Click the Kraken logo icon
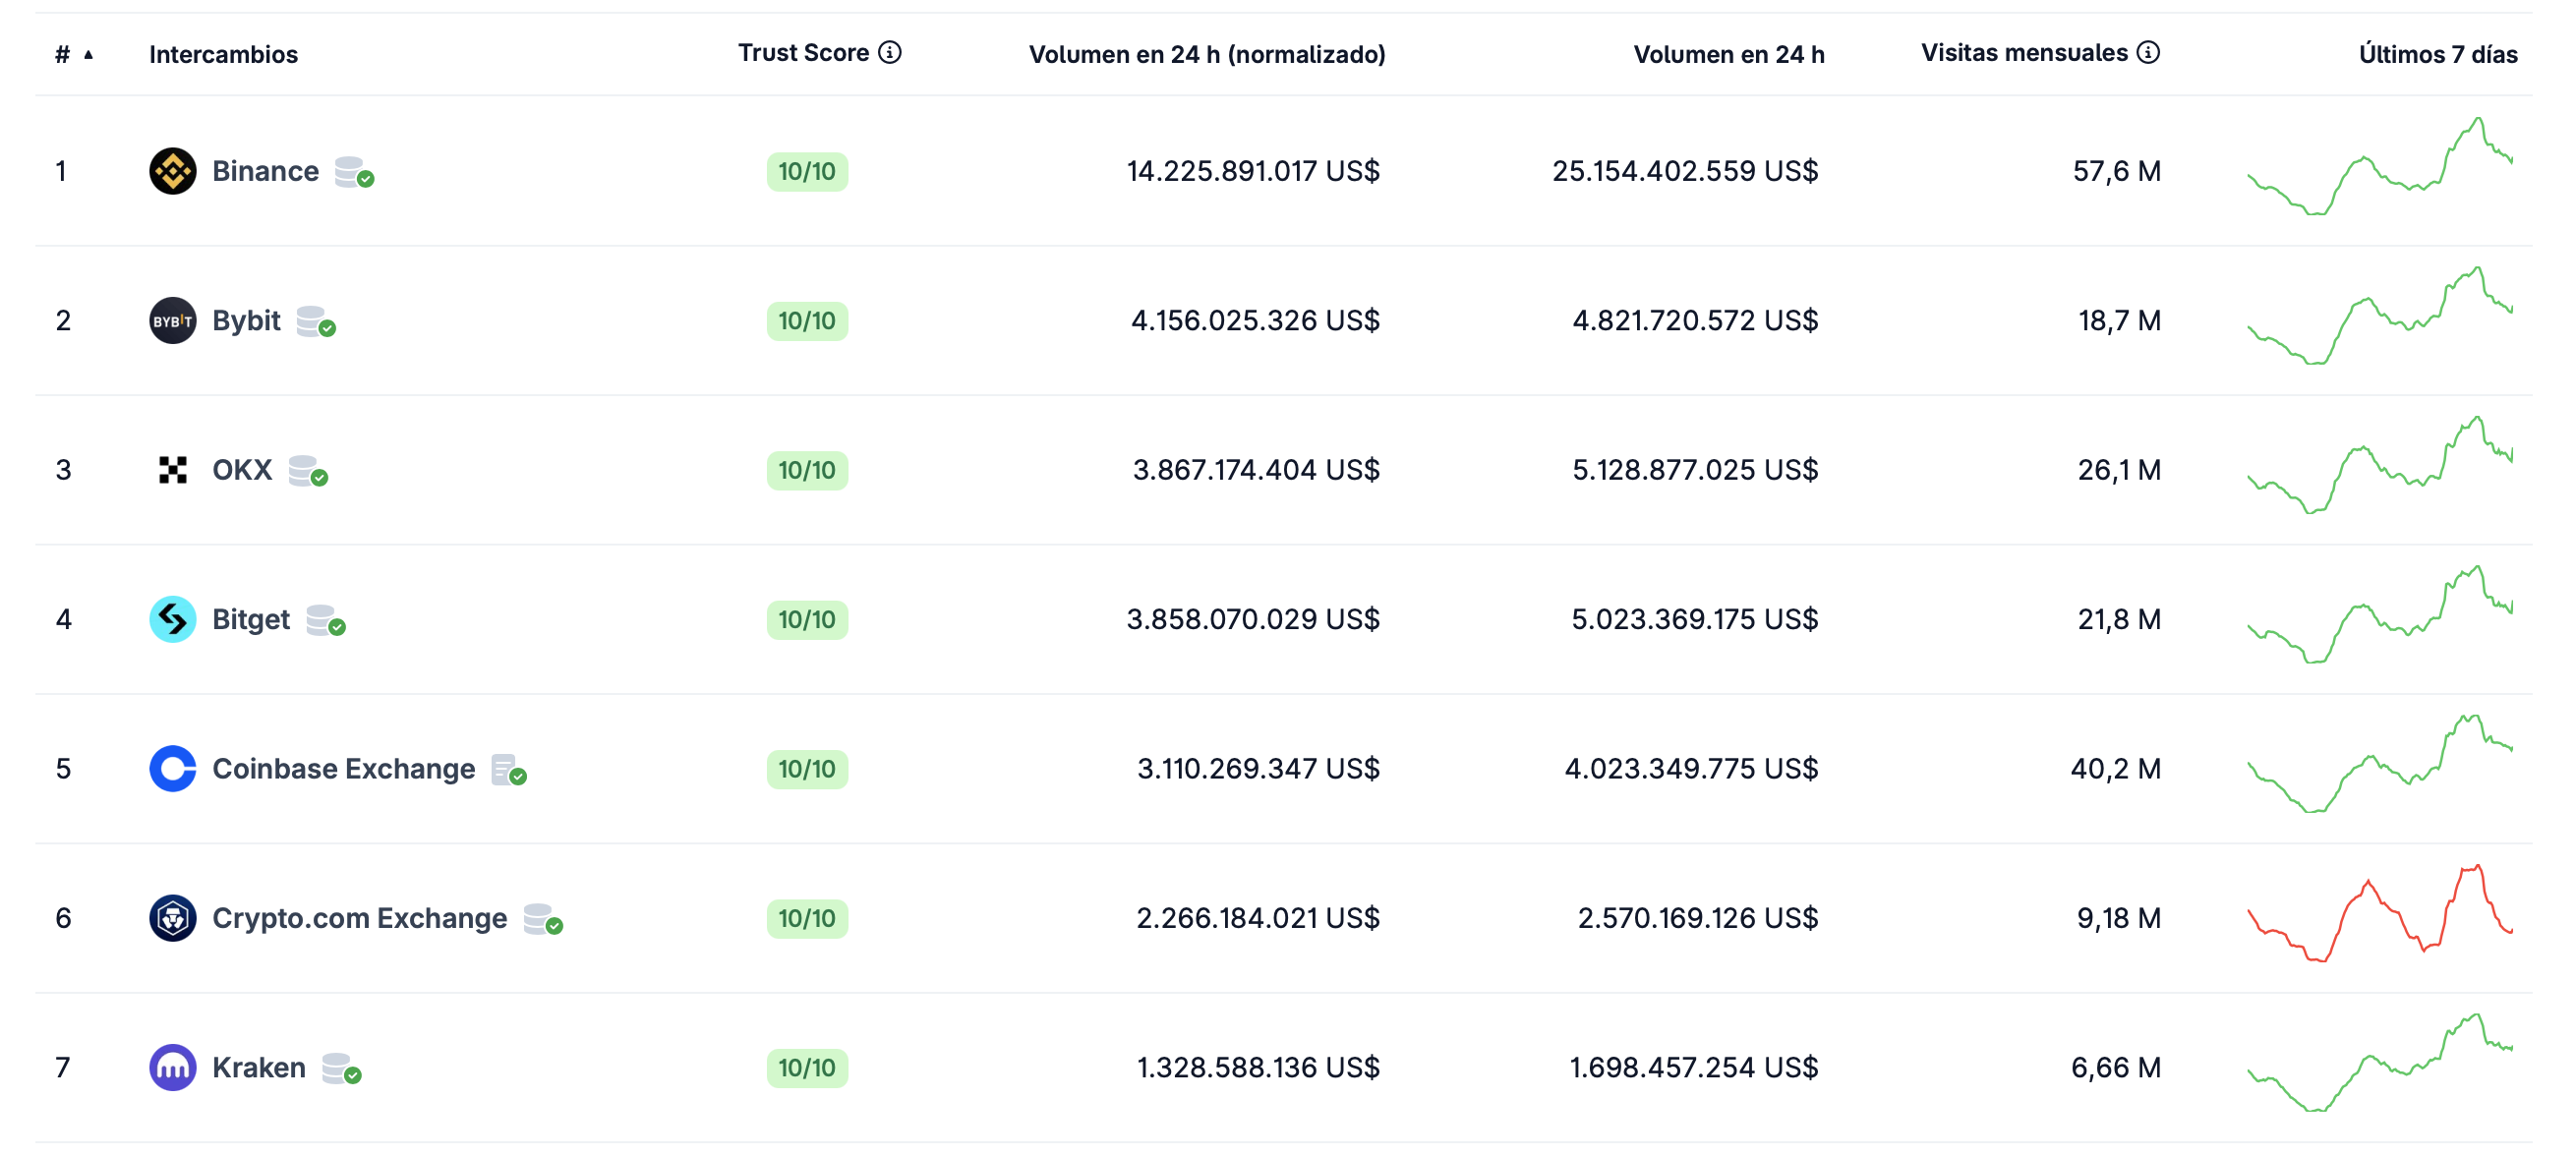Viewport: 2576px width, 1156px height. point(172,1067)
